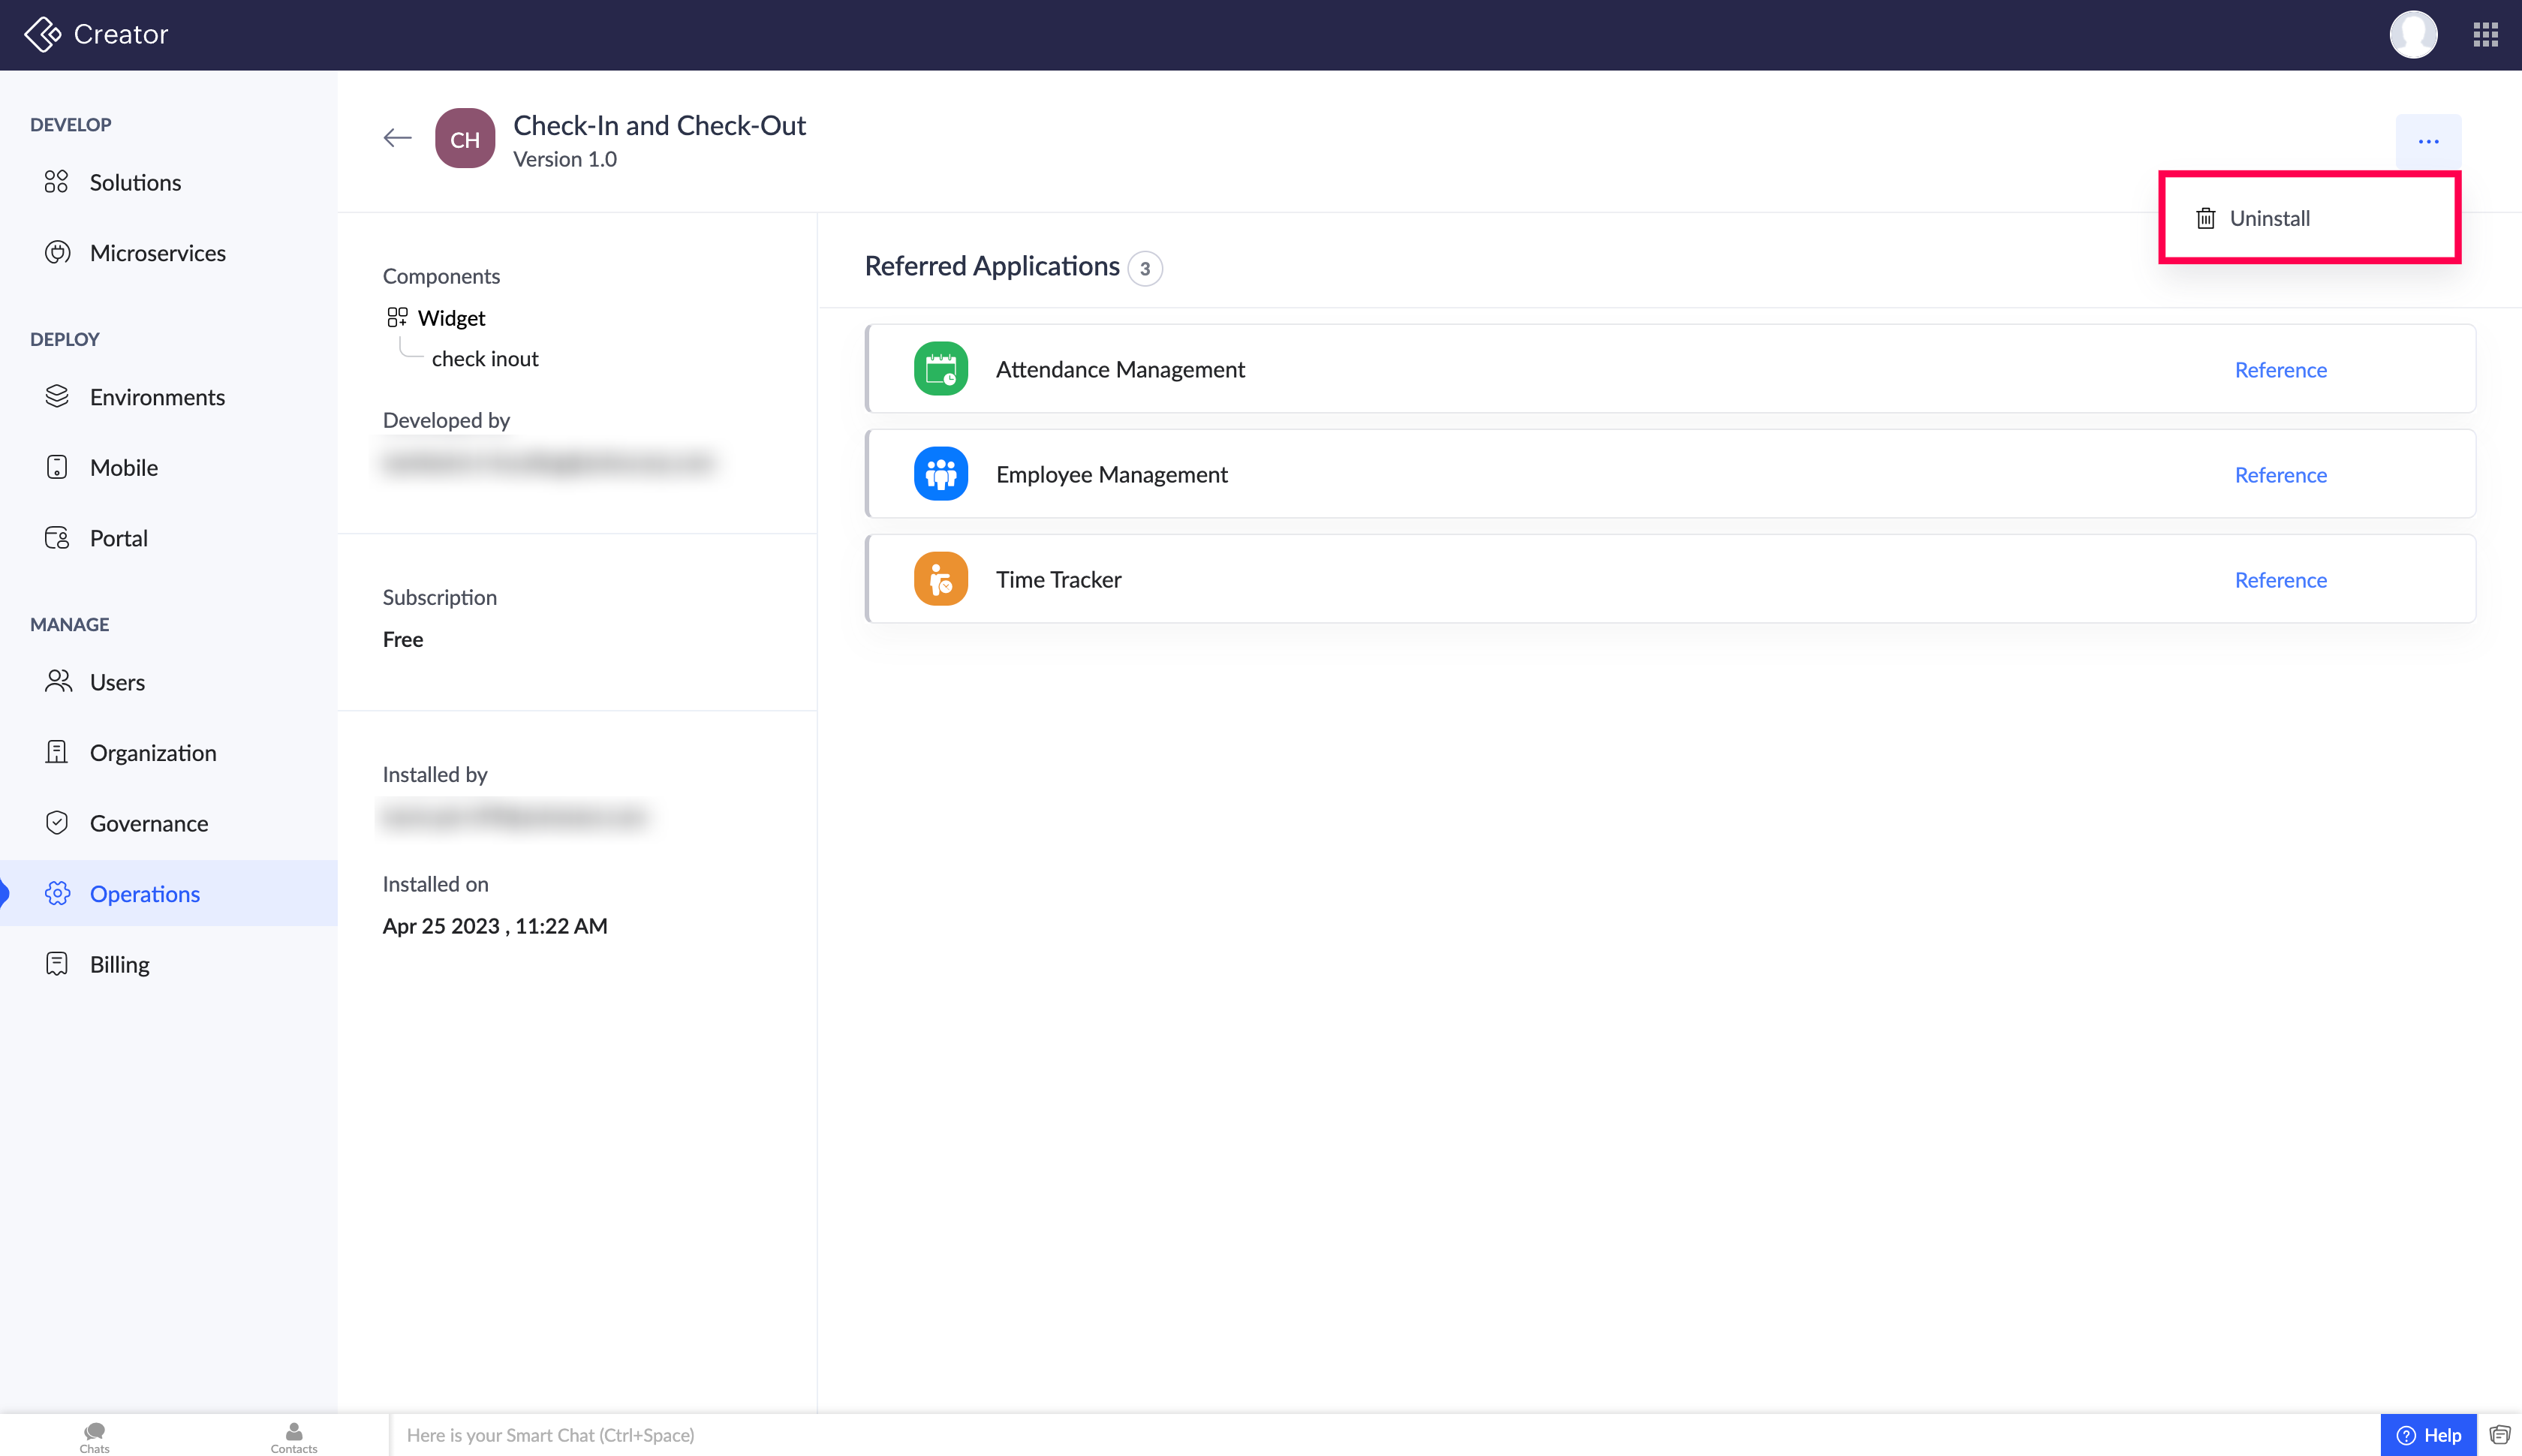This screenshot has height=1456, width=2522.
Task: Open Microservices section
Action: point(157,253)
